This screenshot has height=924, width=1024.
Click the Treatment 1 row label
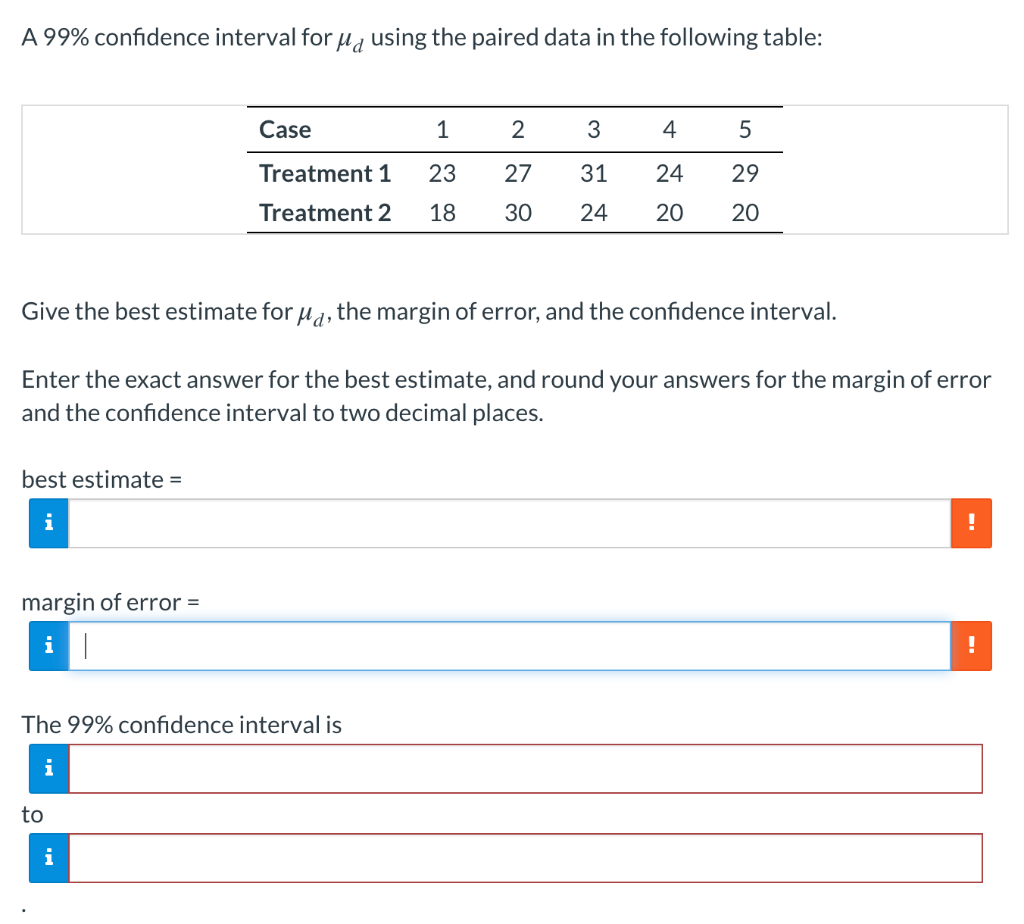point(324,173)
